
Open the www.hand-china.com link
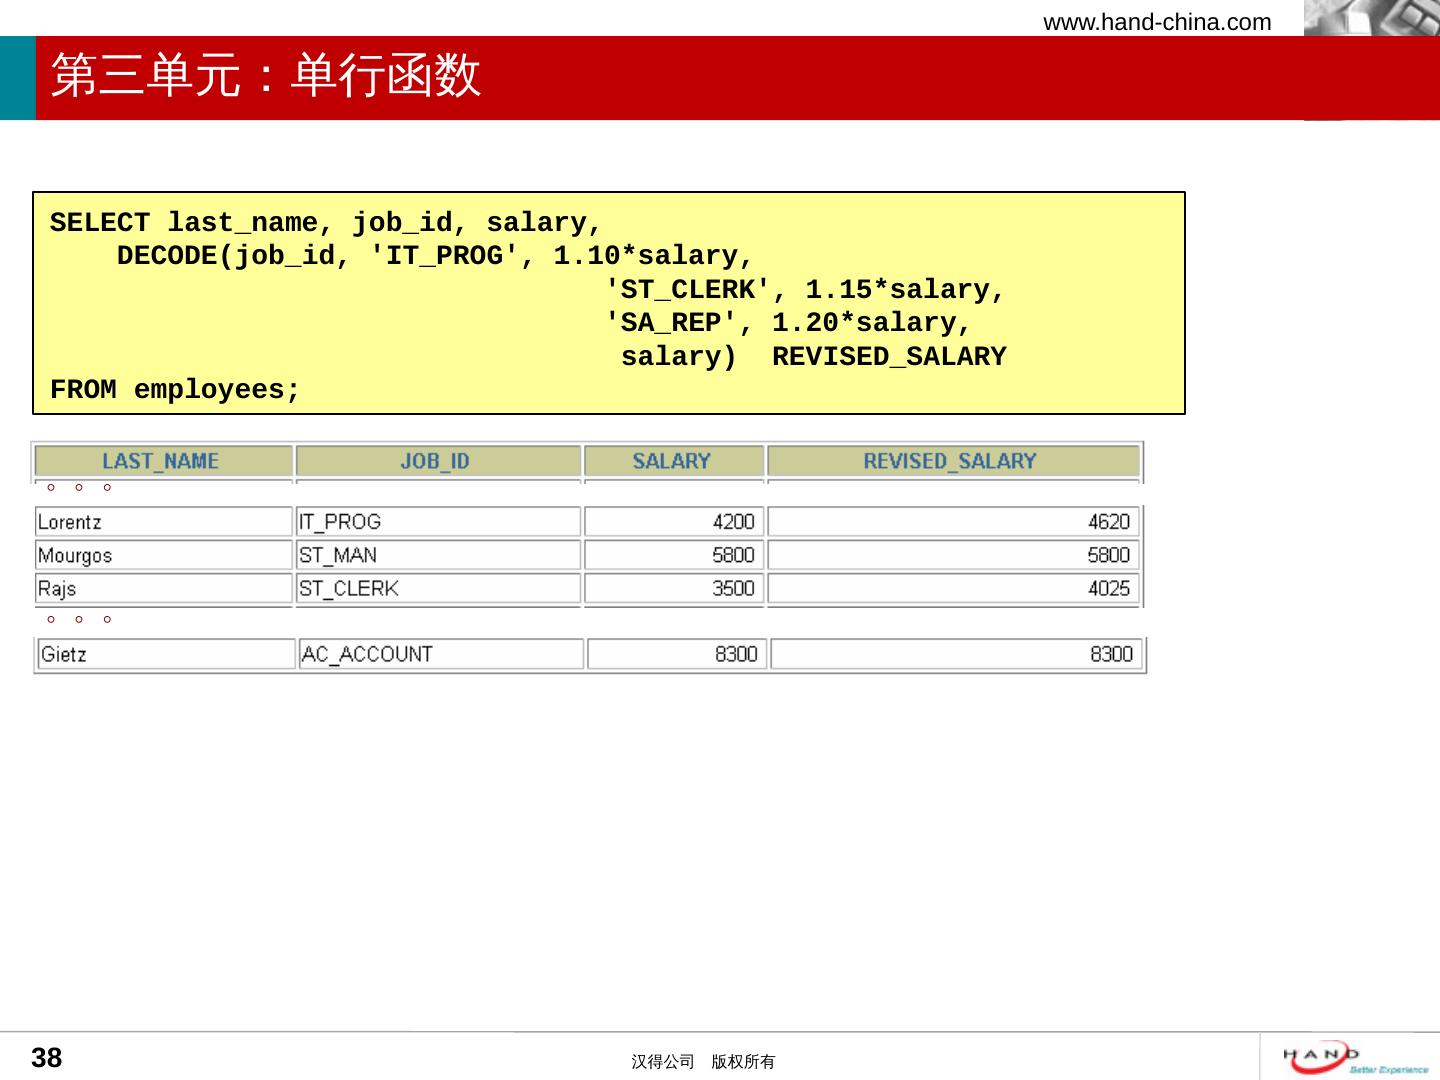pyautogui.click(x=1157, y=22)
